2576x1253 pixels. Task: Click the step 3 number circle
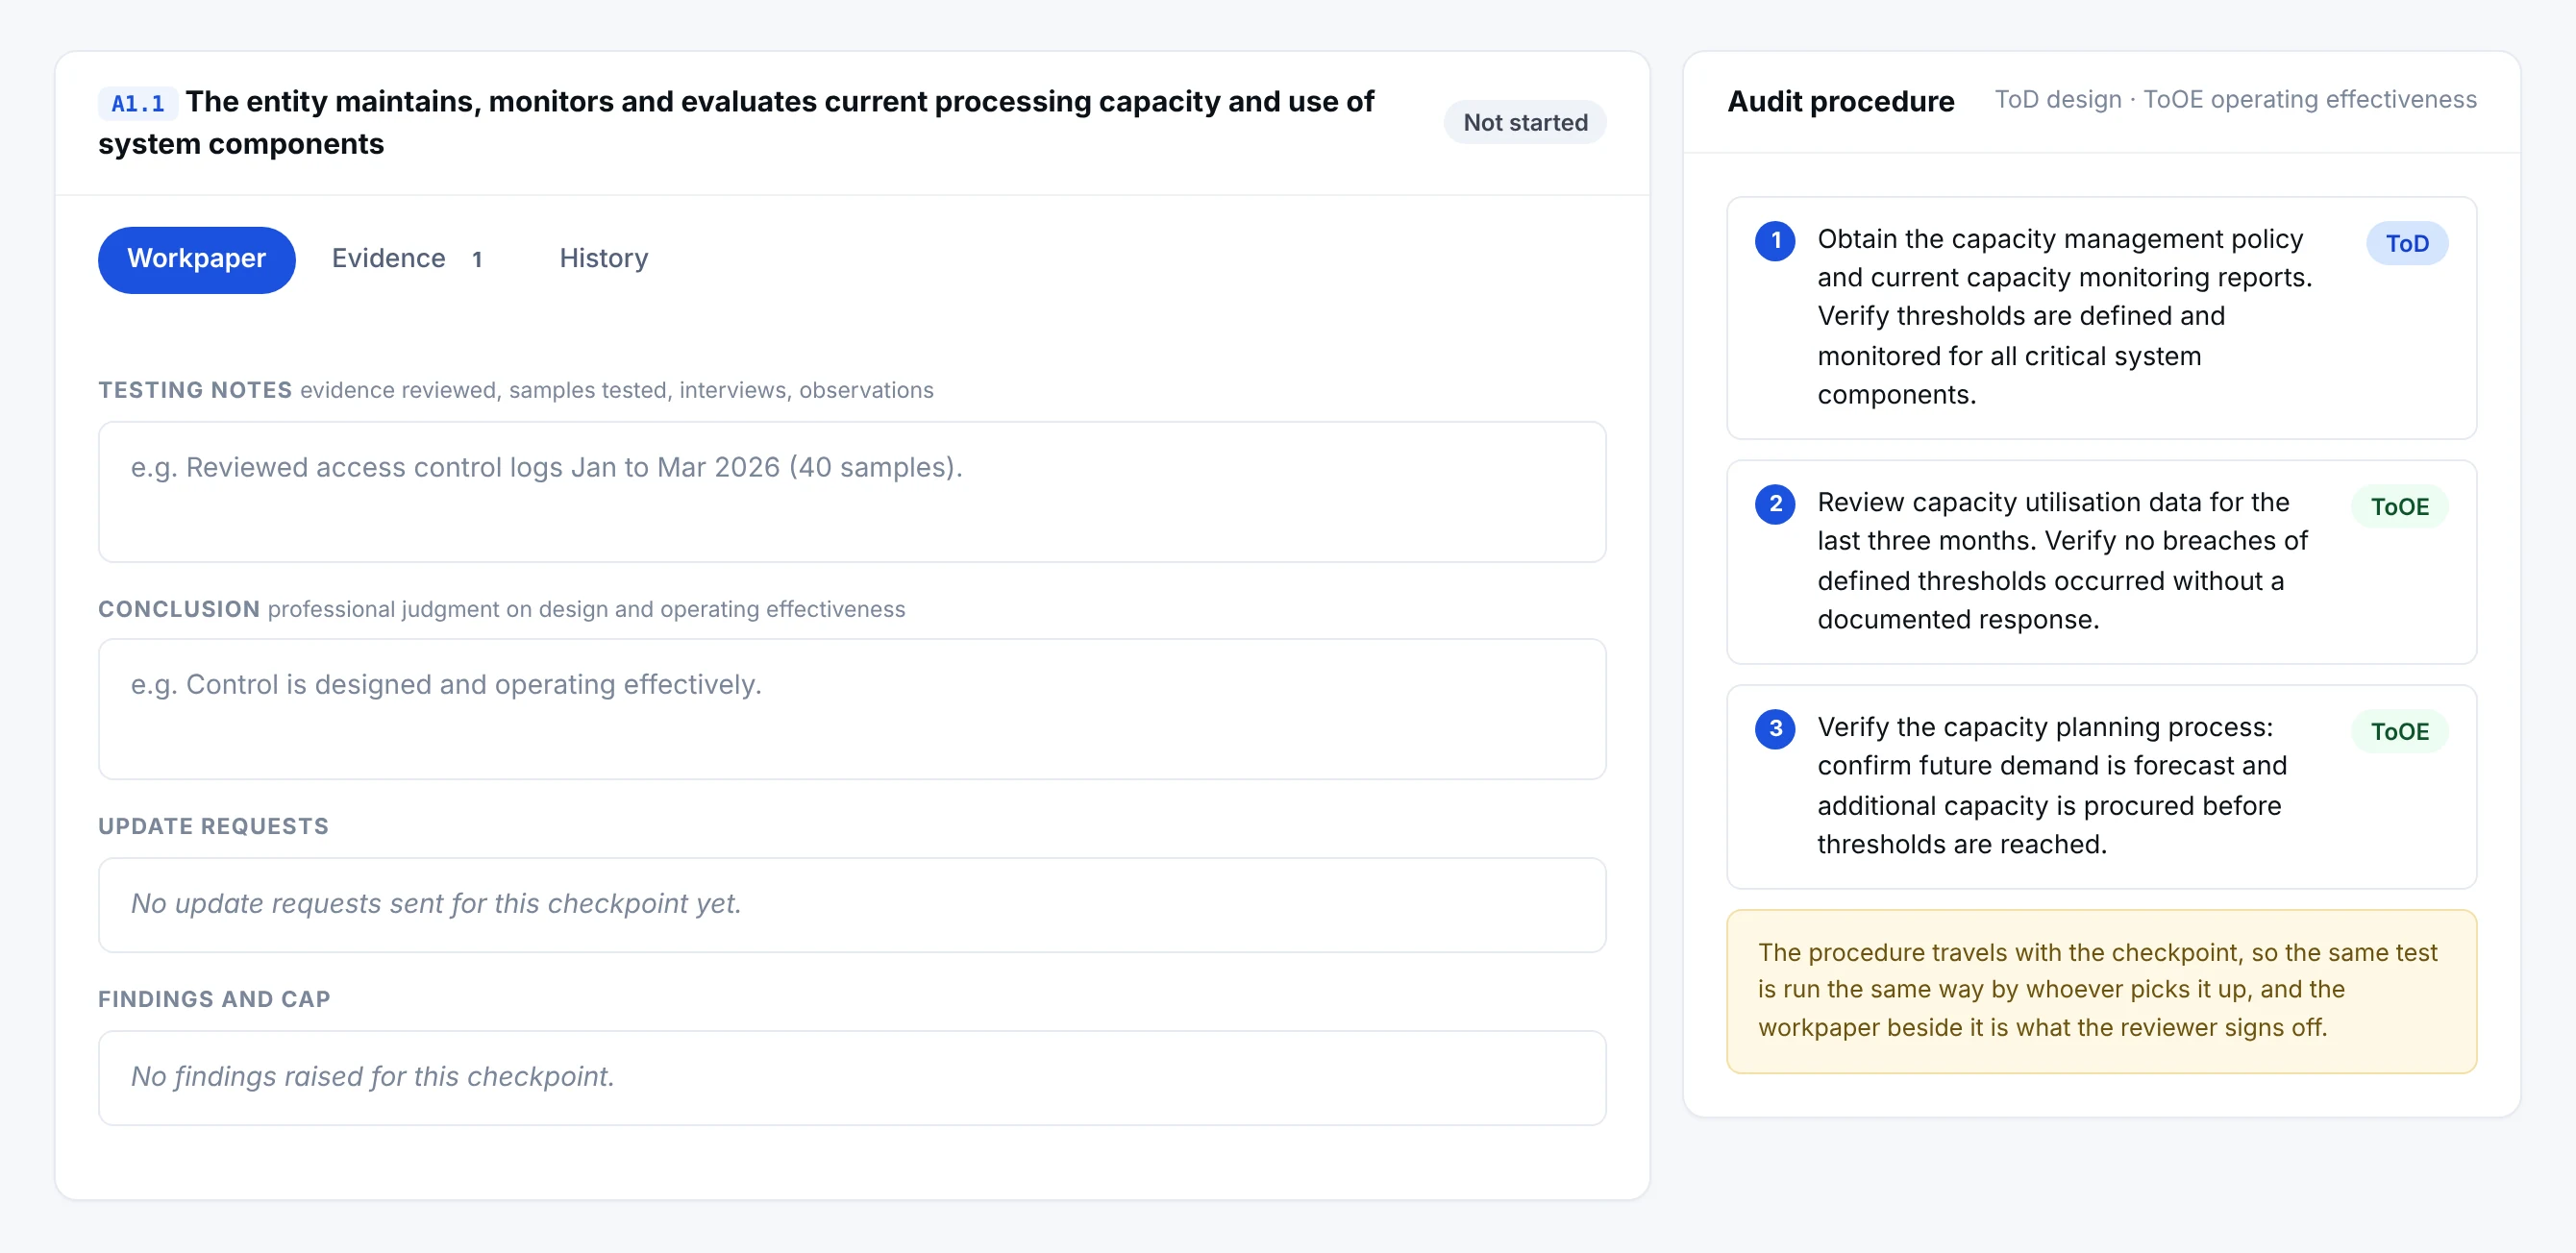point(1775,729)
